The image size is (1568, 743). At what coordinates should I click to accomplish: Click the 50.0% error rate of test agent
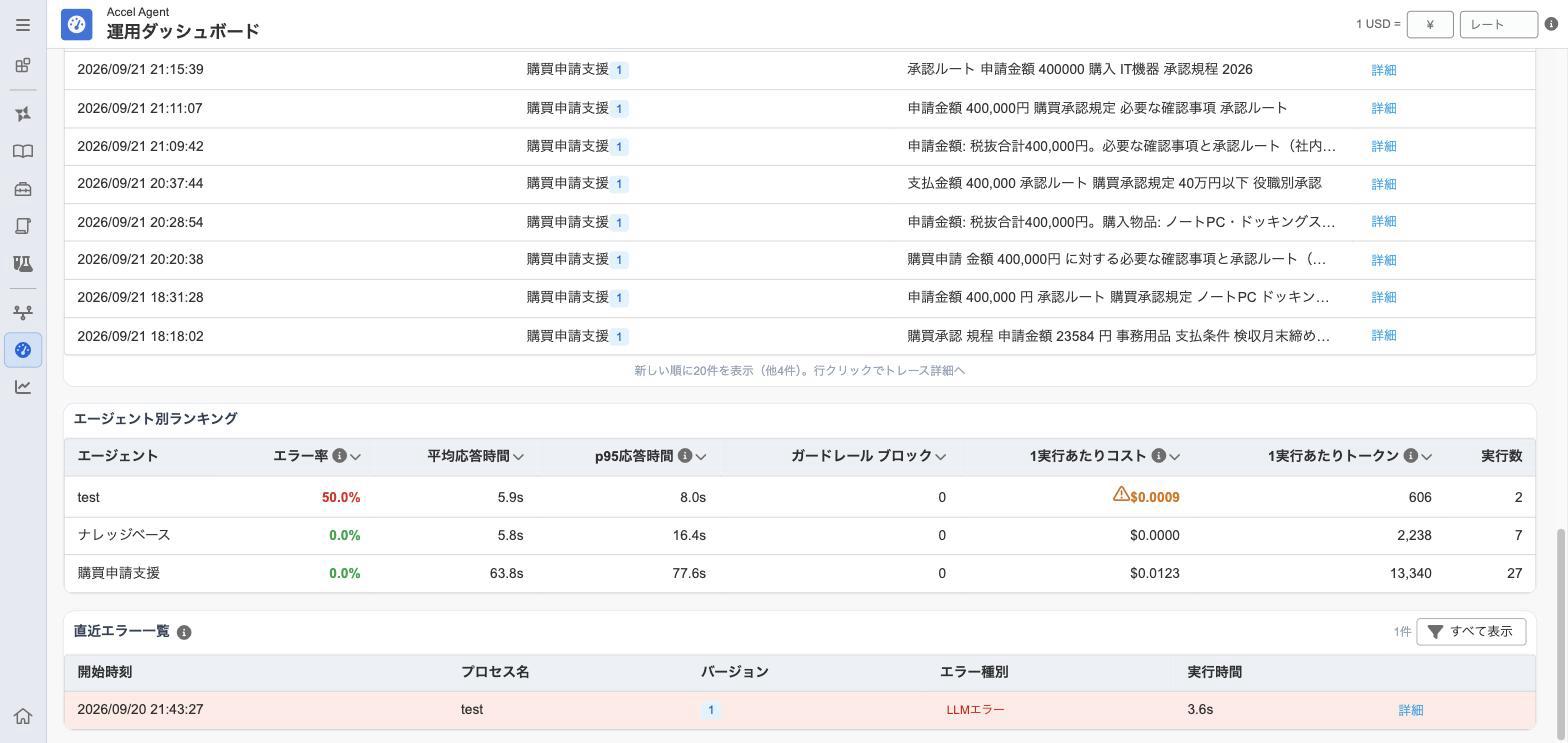point(341,497)
